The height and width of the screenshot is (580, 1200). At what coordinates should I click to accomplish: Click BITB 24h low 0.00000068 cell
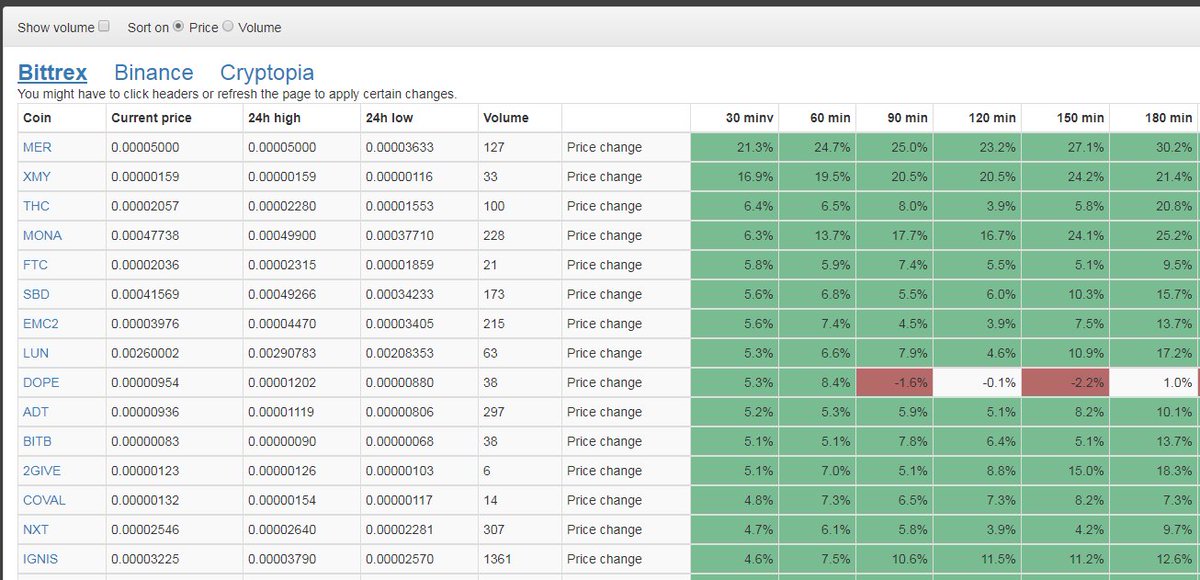419,441
